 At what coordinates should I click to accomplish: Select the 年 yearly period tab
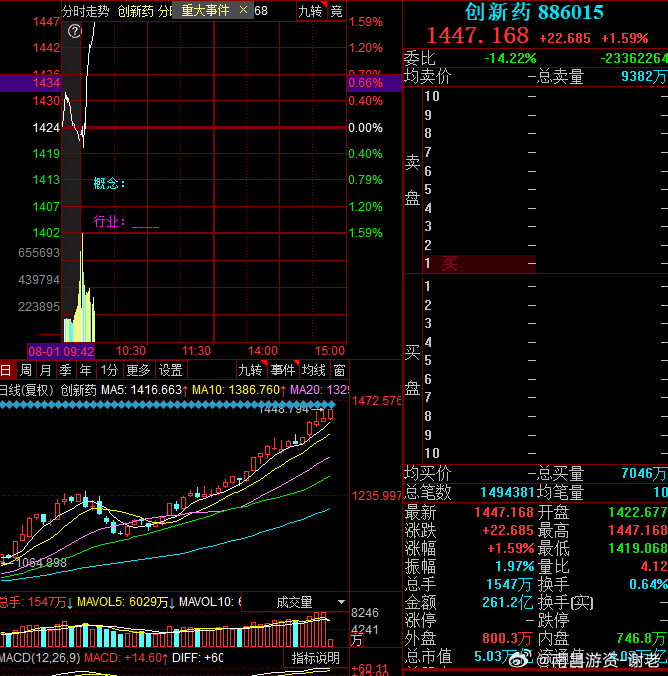click(x=85, y=370)
